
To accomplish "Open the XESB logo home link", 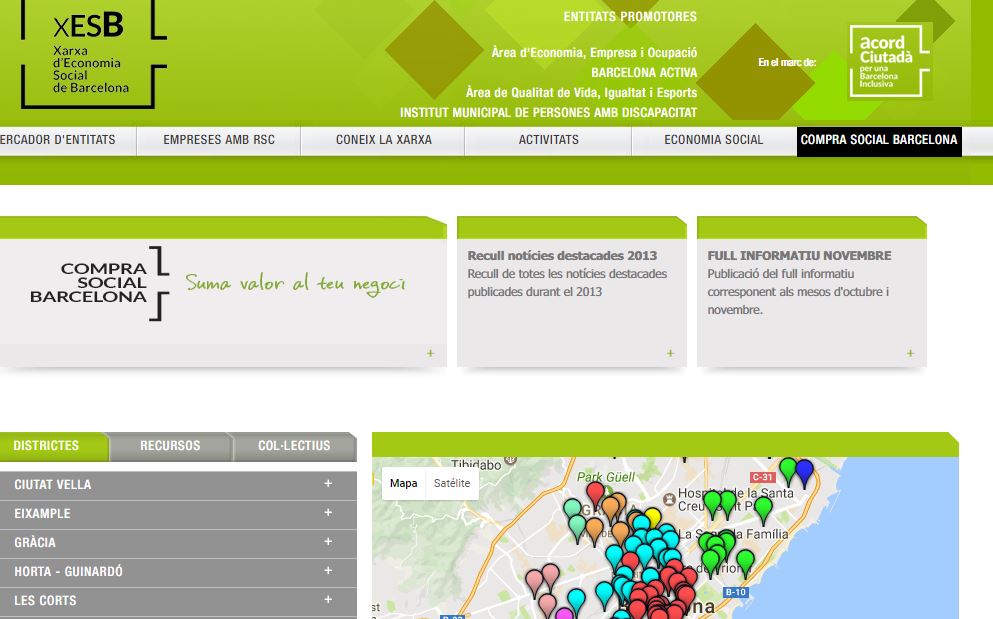I will [x=94, y=54].
